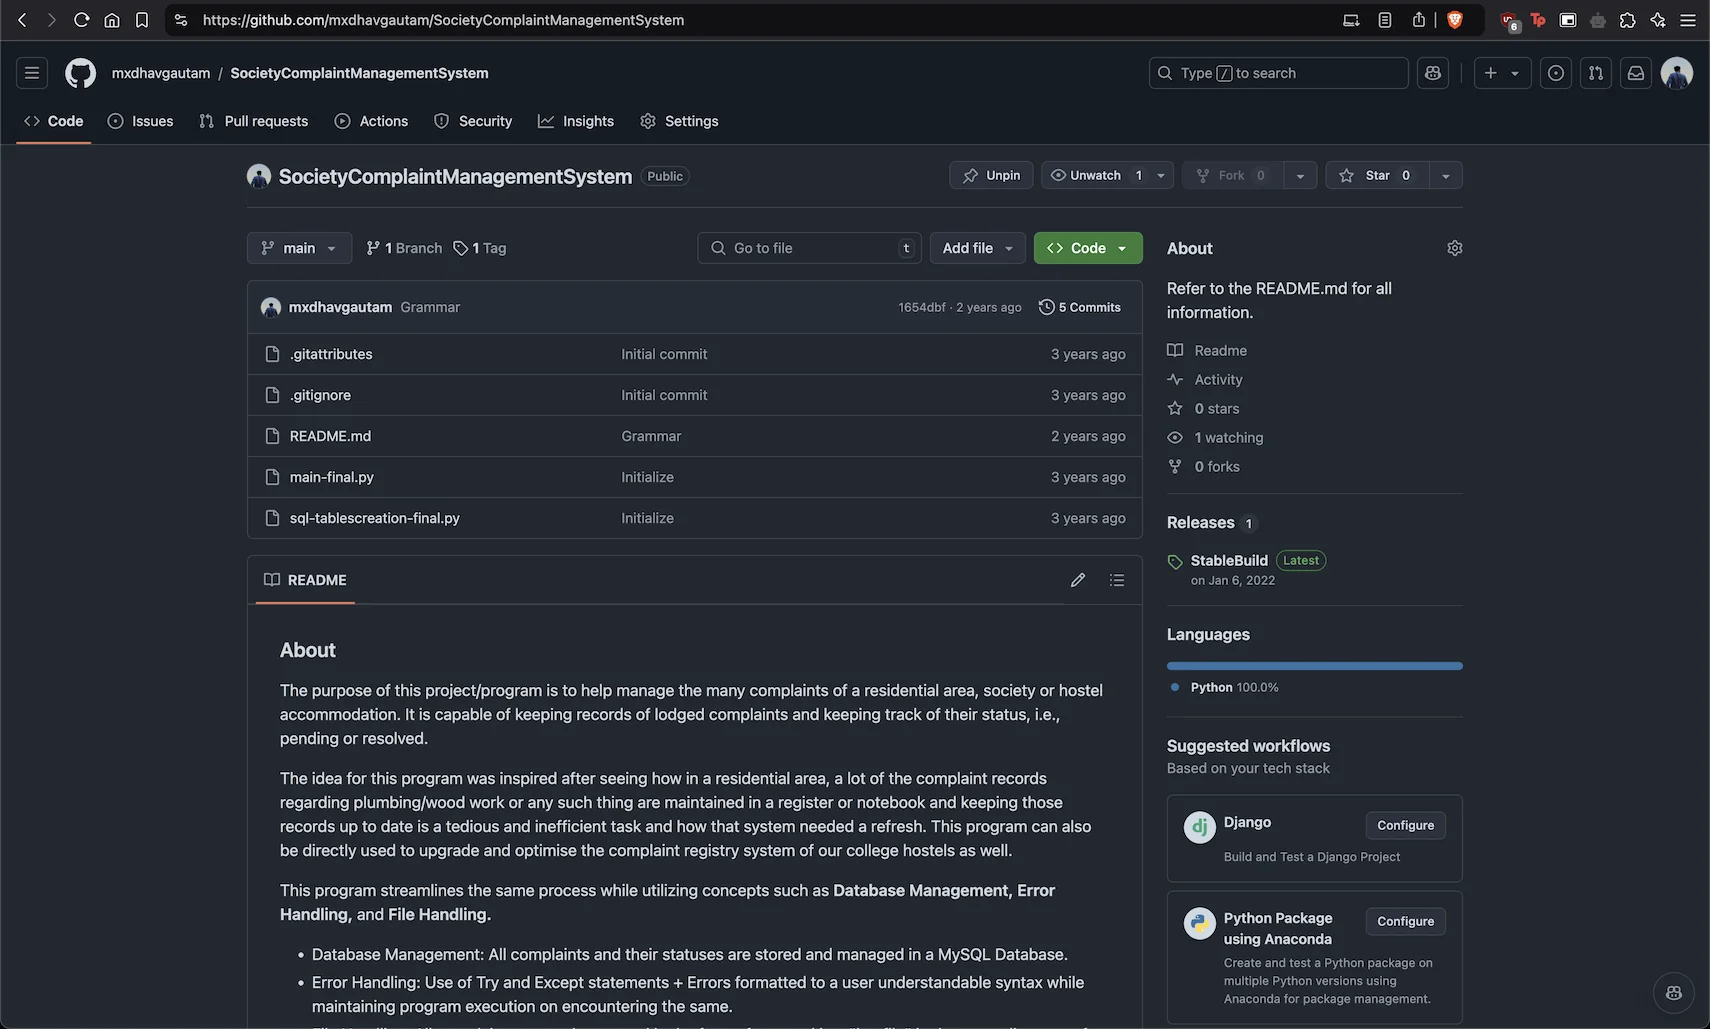The height and width of the screenshot is (1029, 1710).
Task: Open the green Code dropdown
Action: (x=1087, y=247)
